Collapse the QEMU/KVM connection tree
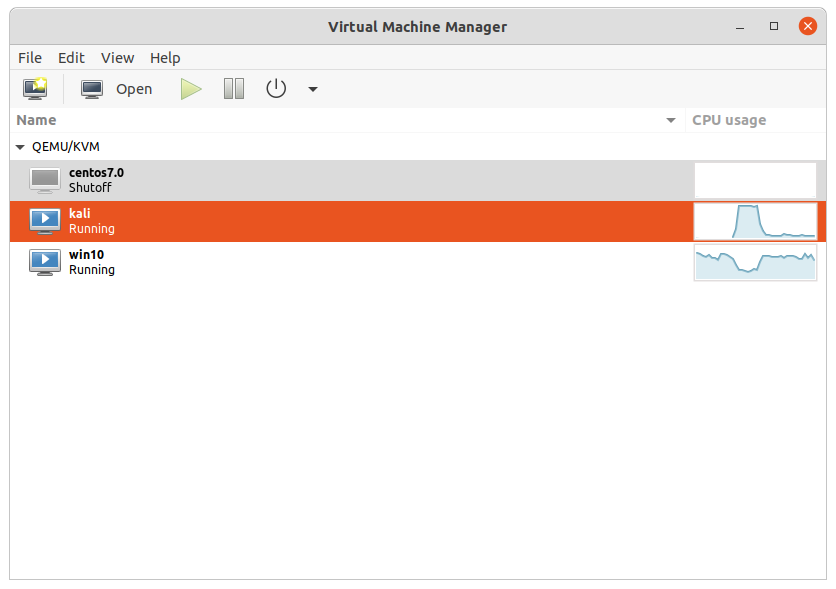The width and height of the screenshot is (836, 589). 20,147
